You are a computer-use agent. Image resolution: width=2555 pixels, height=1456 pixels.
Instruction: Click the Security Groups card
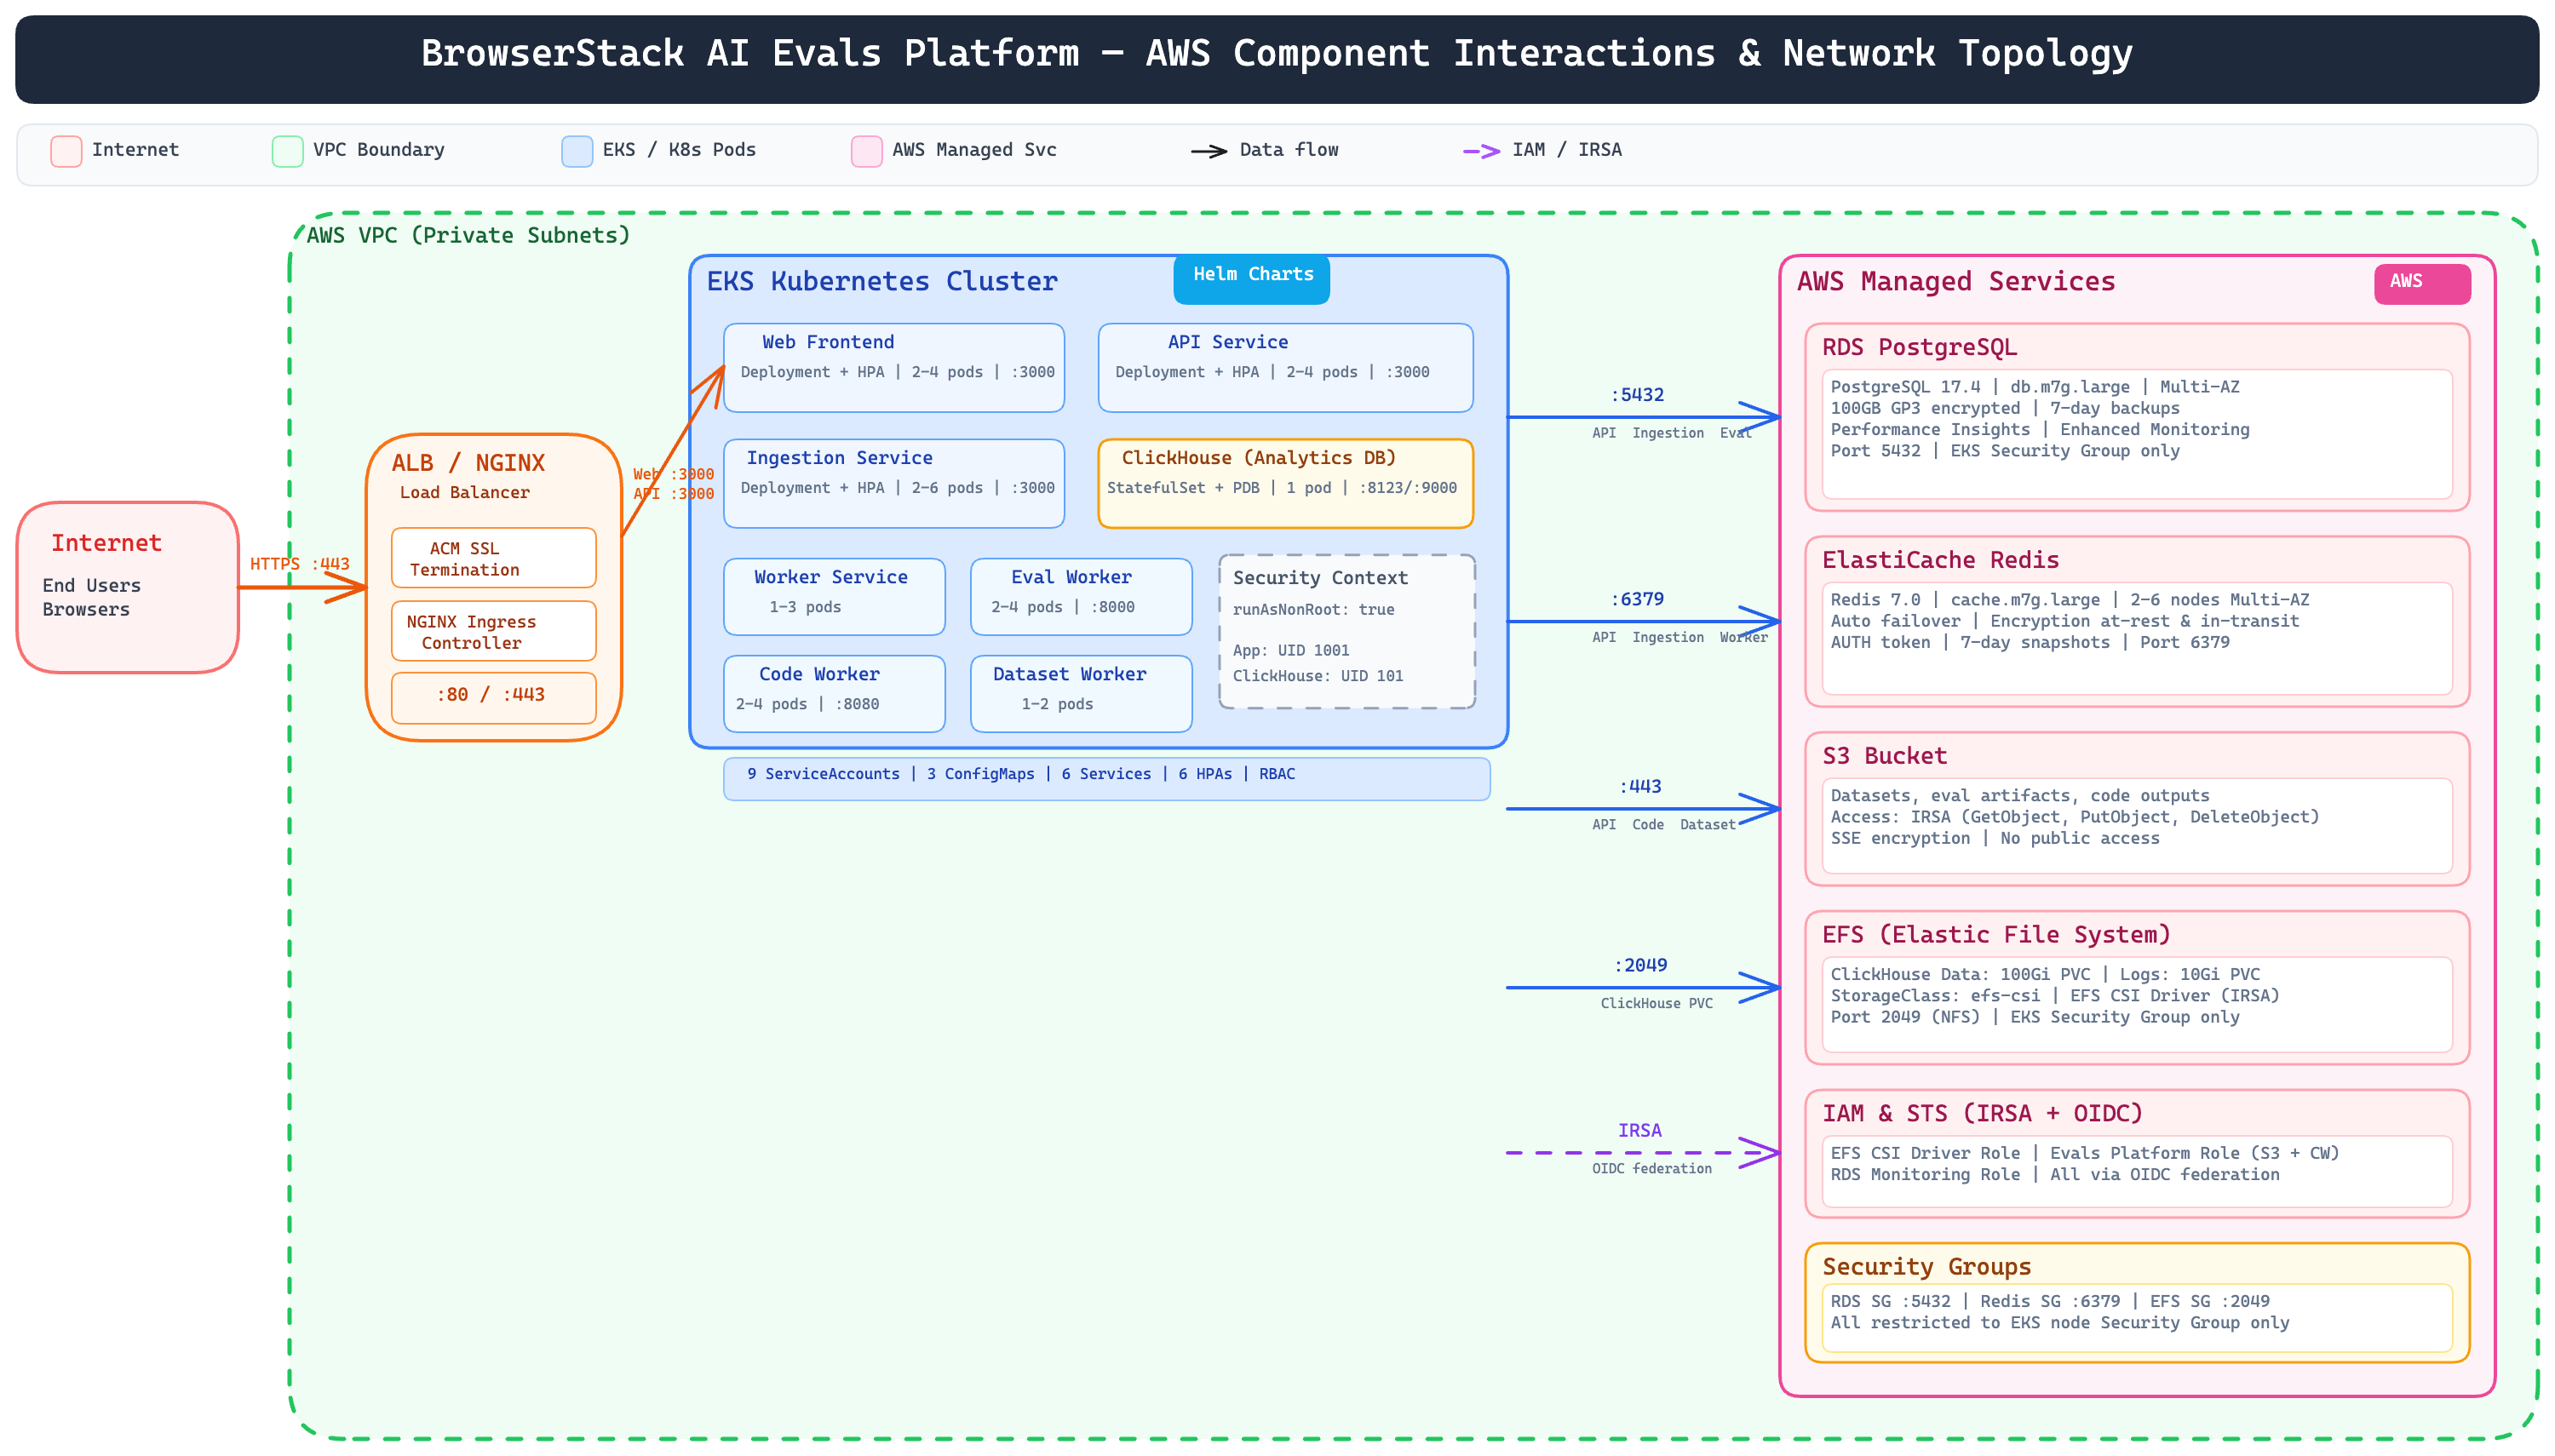2137,1302
